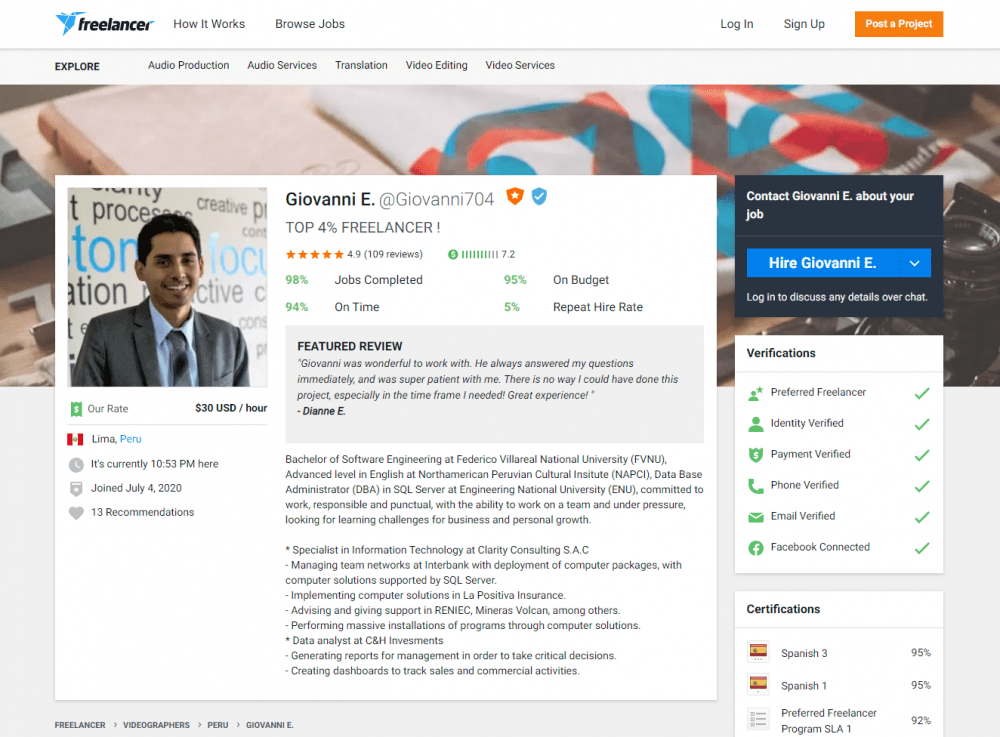The height and width of the screenshot is (737, 1000).
Task: Select the Video Editing category
Action: click(436, 65)
